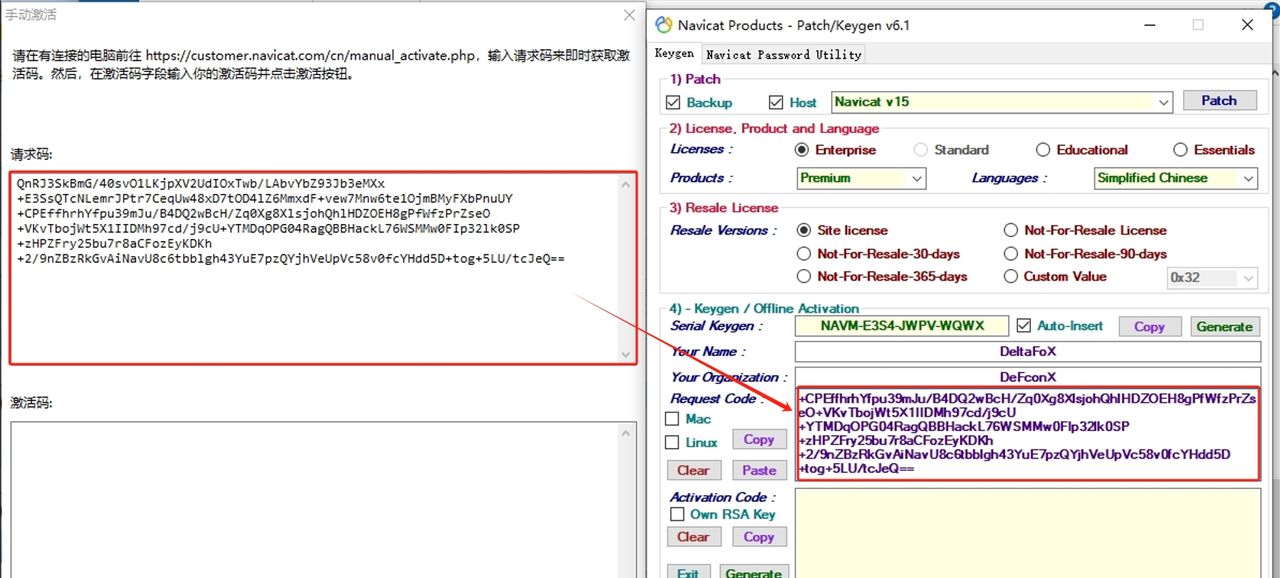Click the request code scrollbar down arrow

pyautogui.click(x=627, y=354)
